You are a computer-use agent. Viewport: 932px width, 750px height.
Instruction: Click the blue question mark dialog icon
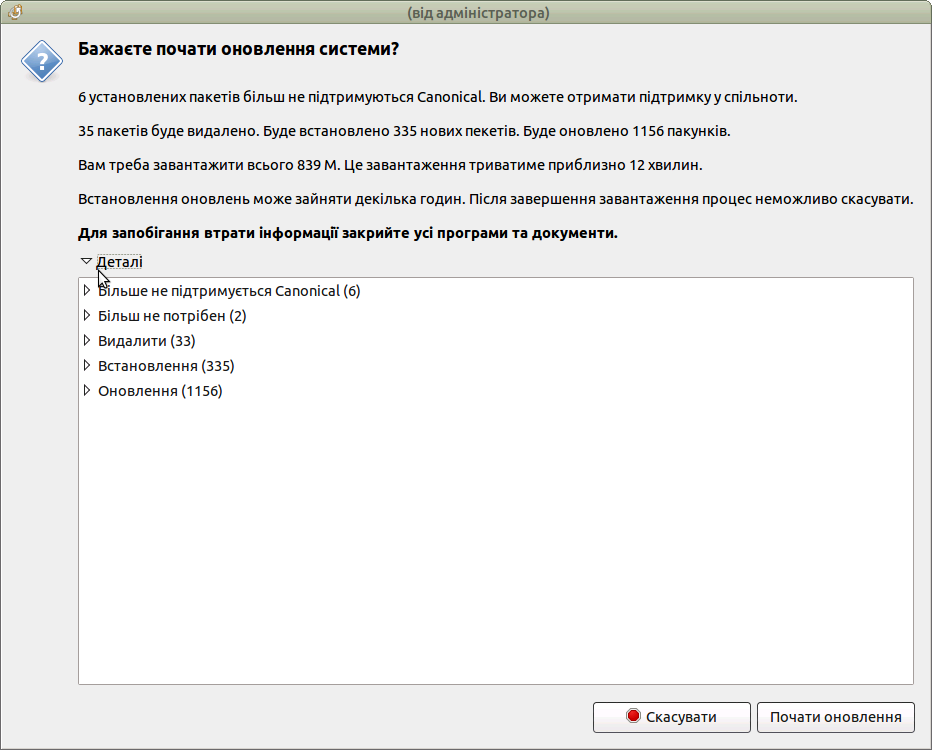click(x=42, y=61)
